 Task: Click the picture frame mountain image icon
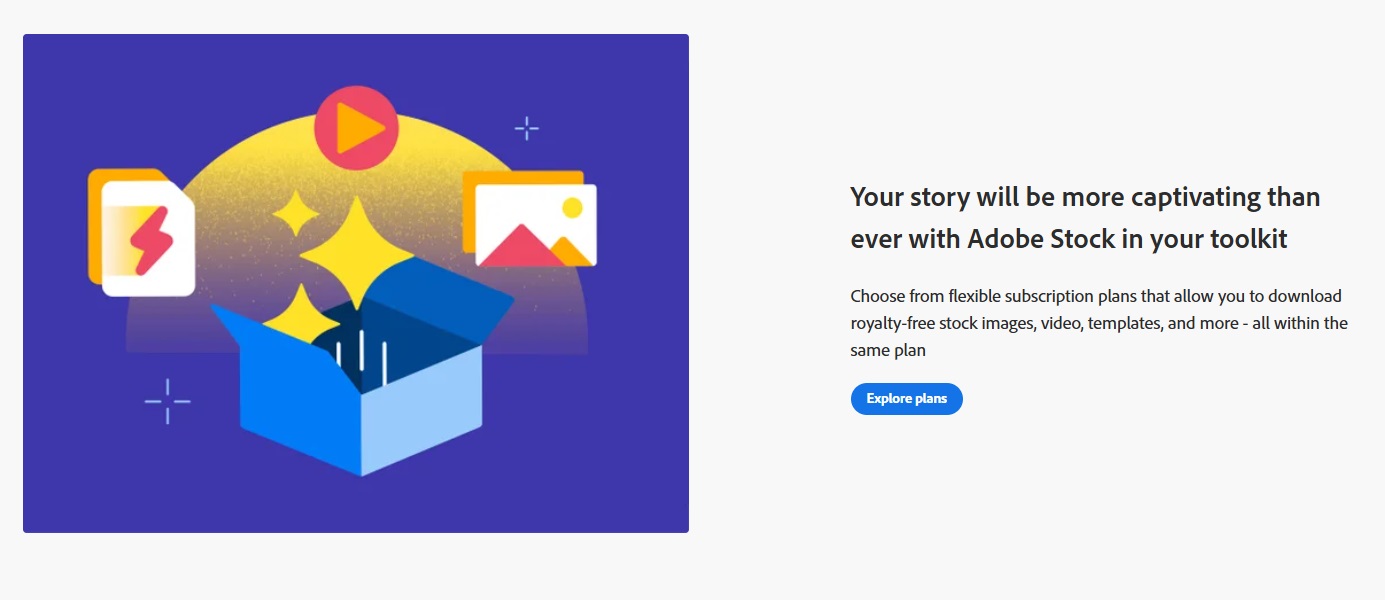click(x=536, y=225)
